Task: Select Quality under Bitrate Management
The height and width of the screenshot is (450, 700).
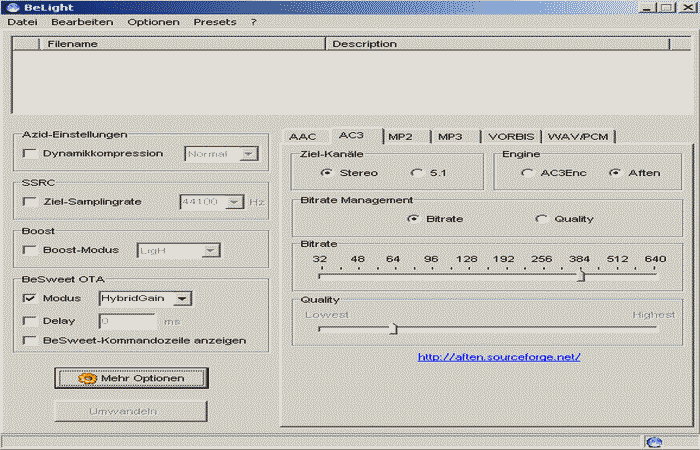Action: pyautogui.click(x=542, y=219)
